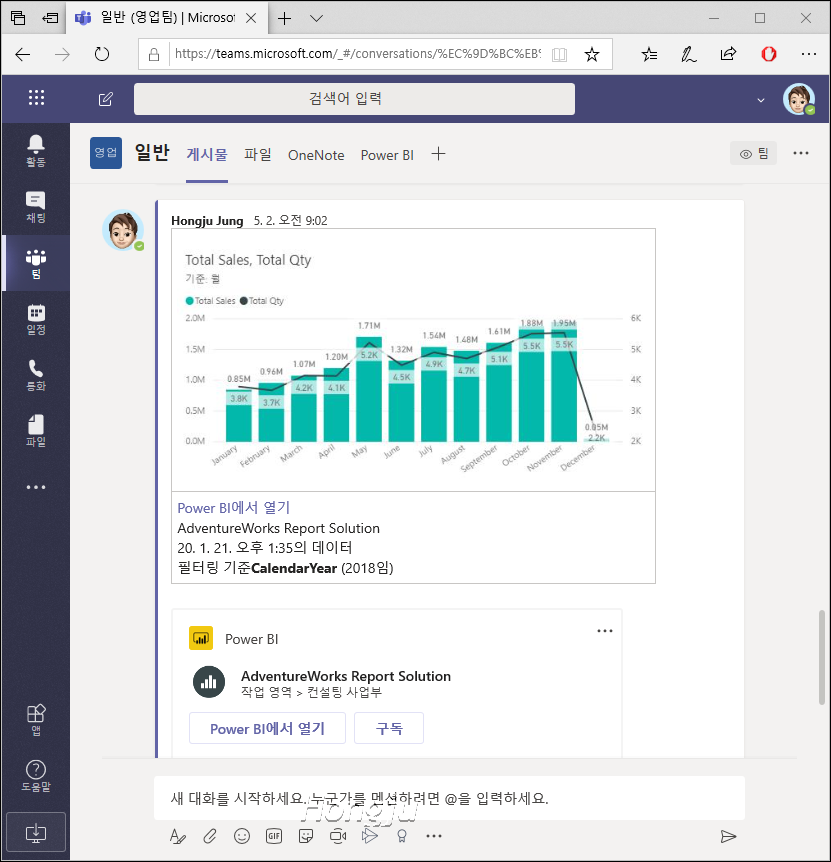Open the Apps (앱) store icon
Viewport: 831px width, 862px height.
point(36,720)
